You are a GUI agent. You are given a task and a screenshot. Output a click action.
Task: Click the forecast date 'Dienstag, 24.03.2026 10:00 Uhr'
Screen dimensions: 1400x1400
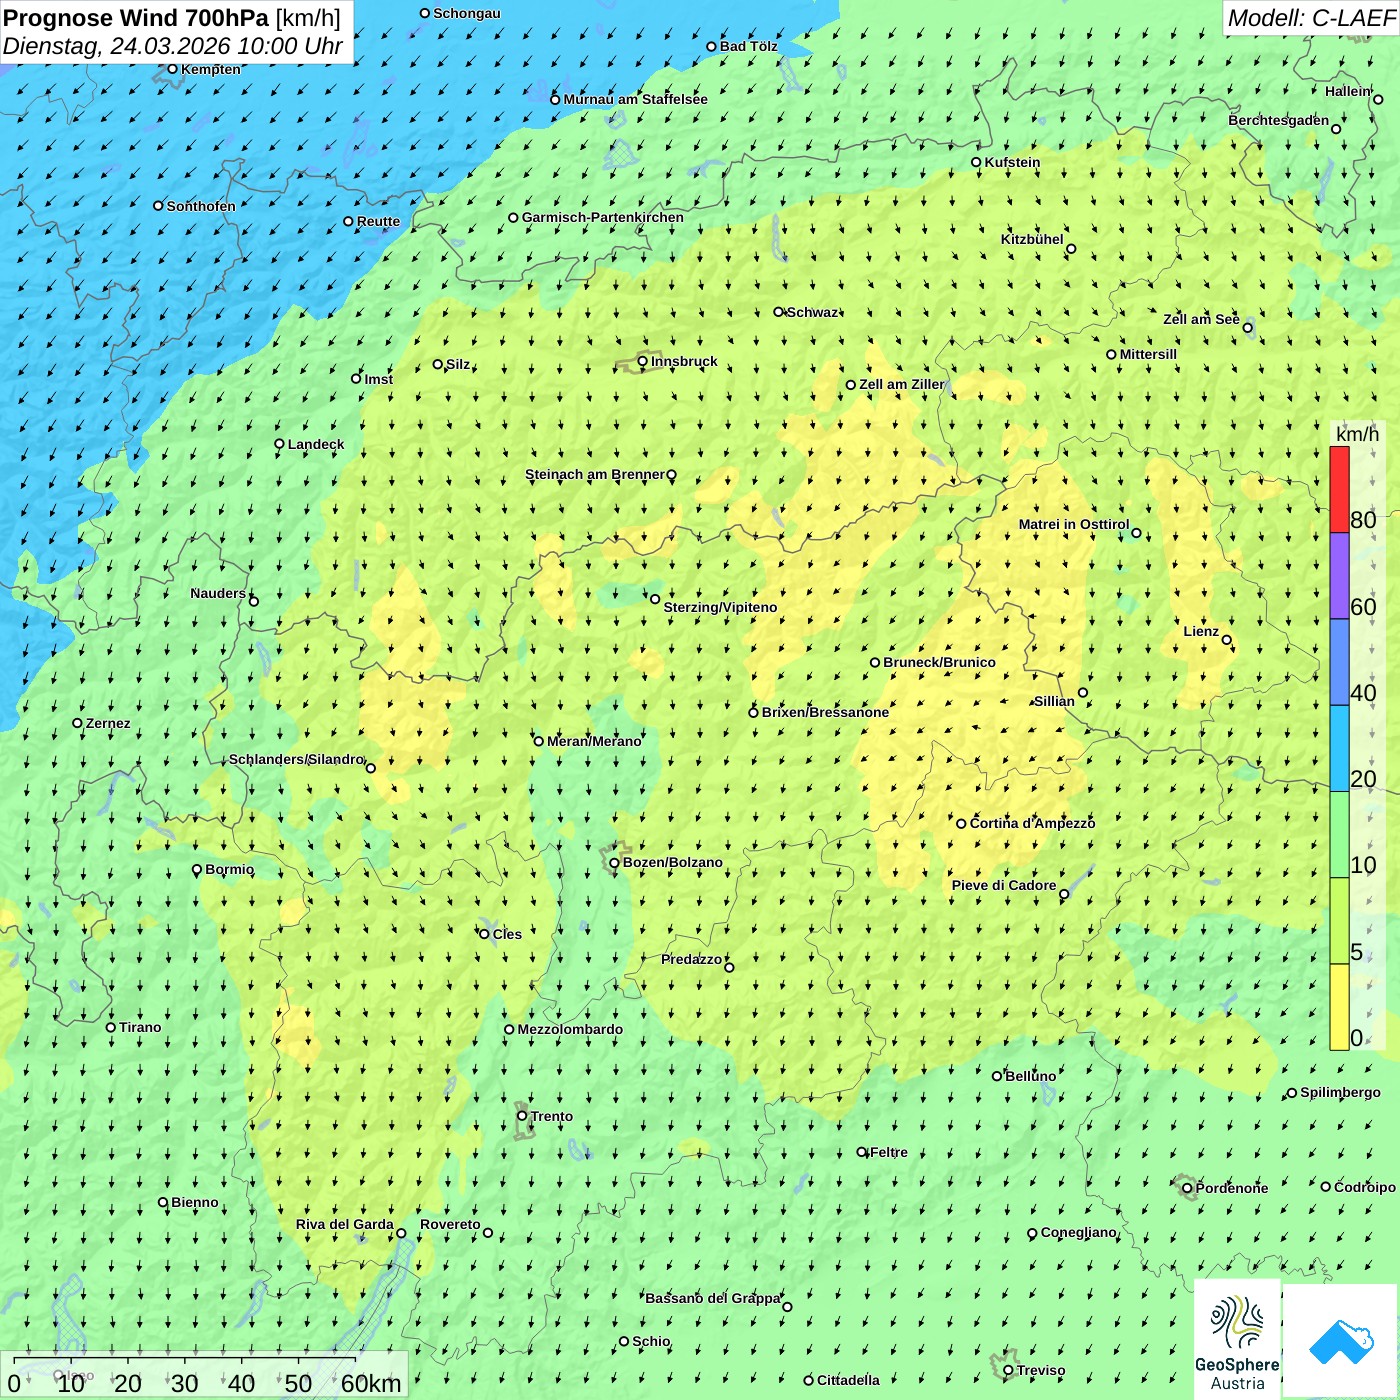pyautogui.click(x=172, y=46)
